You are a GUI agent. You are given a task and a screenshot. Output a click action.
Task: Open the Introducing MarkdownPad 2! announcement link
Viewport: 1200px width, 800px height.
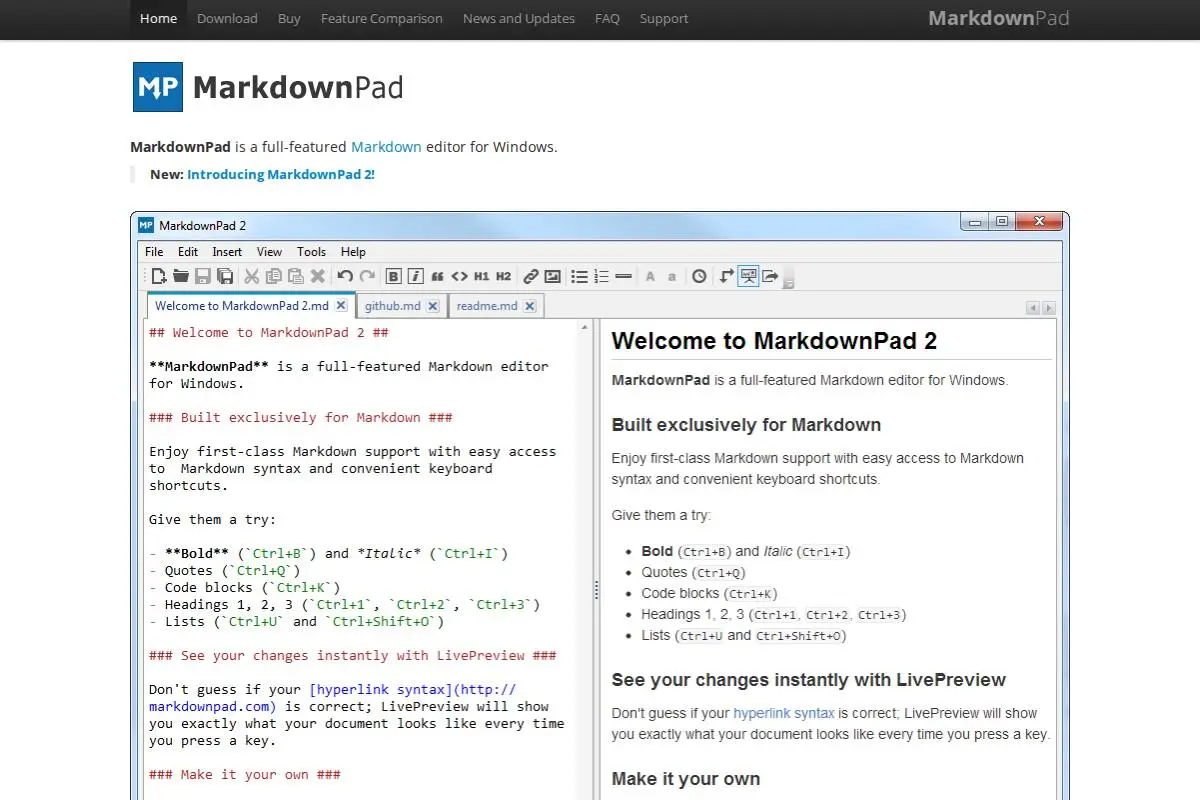tap(281, 174)
